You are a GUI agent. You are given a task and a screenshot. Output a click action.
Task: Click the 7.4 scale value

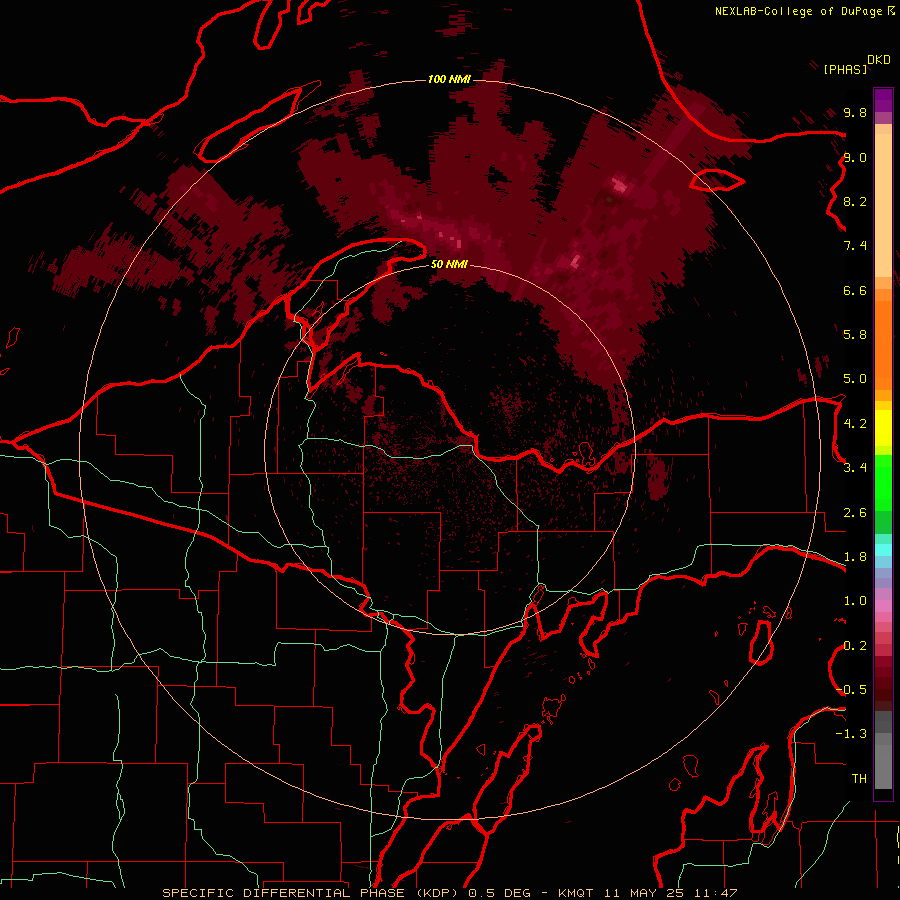[x=855, y=246]
